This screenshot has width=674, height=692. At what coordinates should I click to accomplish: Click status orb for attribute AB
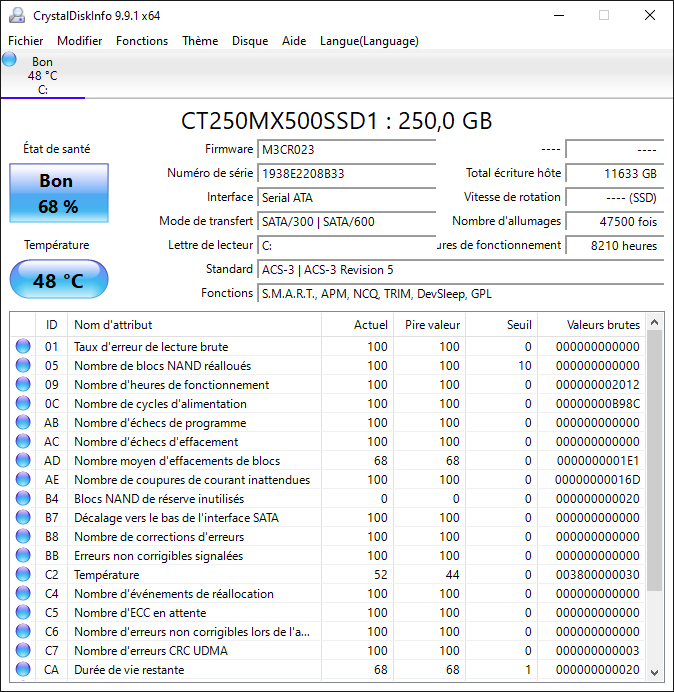coord(23,422)
